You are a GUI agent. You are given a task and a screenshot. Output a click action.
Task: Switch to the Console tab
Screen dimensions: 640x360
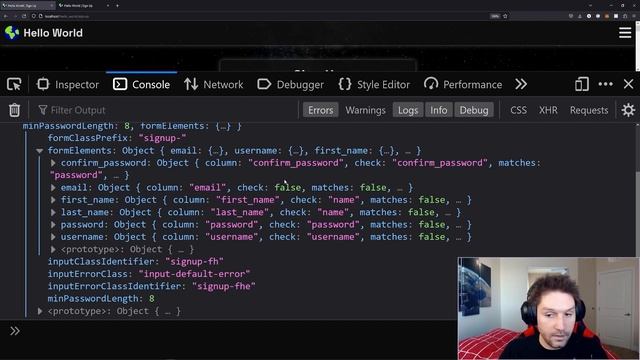tap(141, 84)
